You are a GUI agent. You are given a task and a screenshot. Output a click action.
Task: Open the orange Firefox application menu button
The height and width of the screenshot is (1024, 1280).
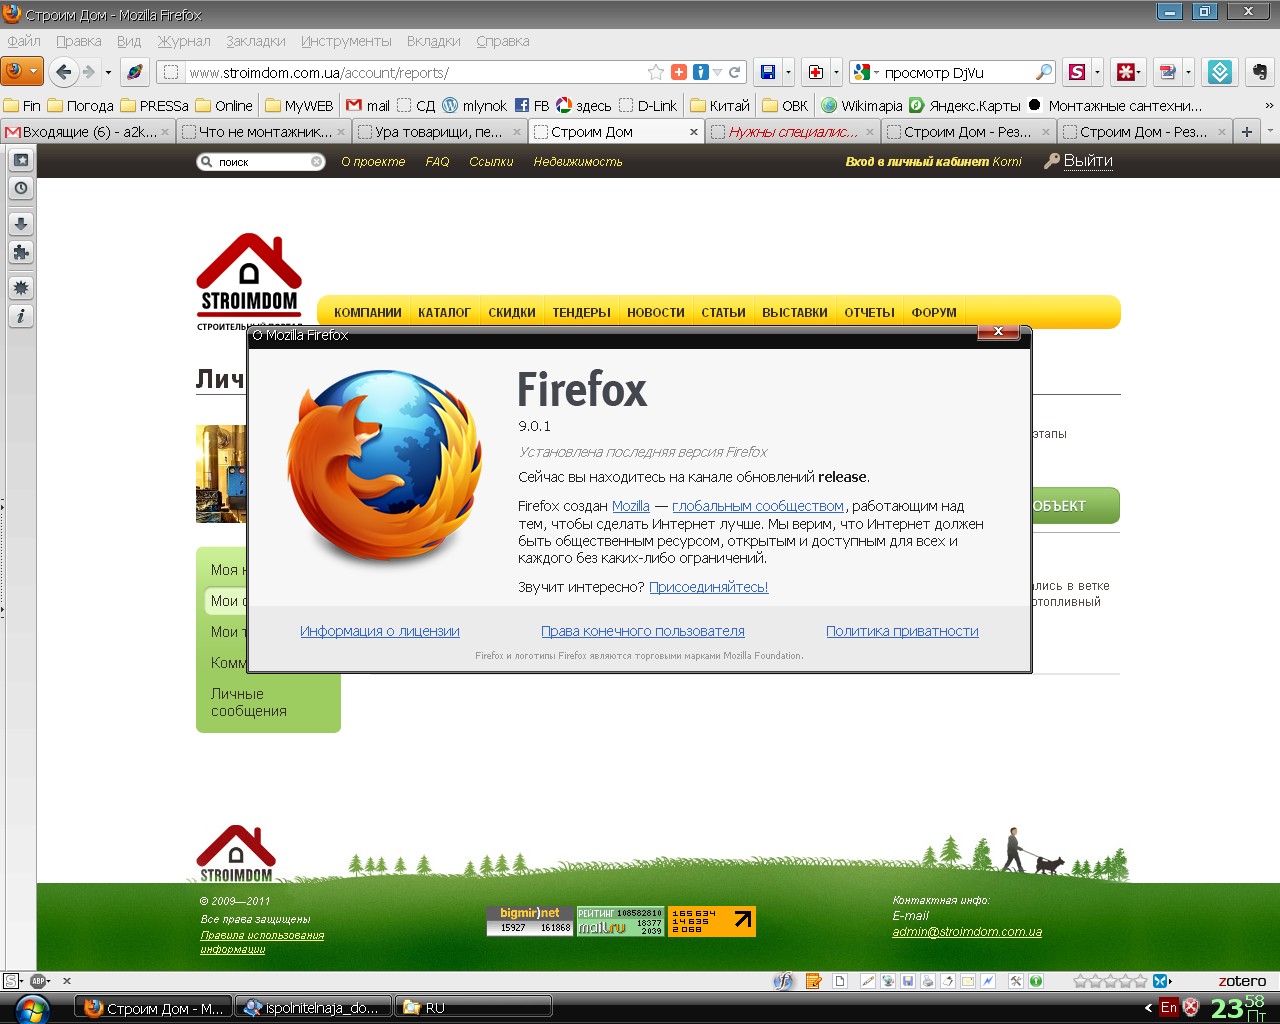pyautogui.click(x=21, y=71)
